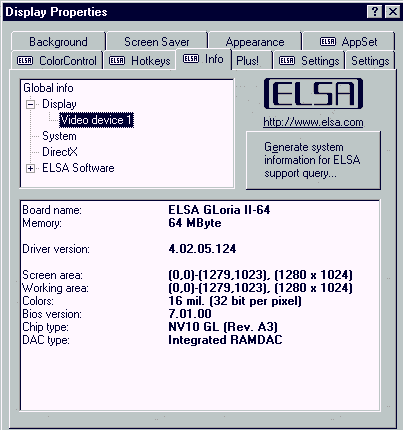Click the ELSA icon on Info tab

click(191, 59)
